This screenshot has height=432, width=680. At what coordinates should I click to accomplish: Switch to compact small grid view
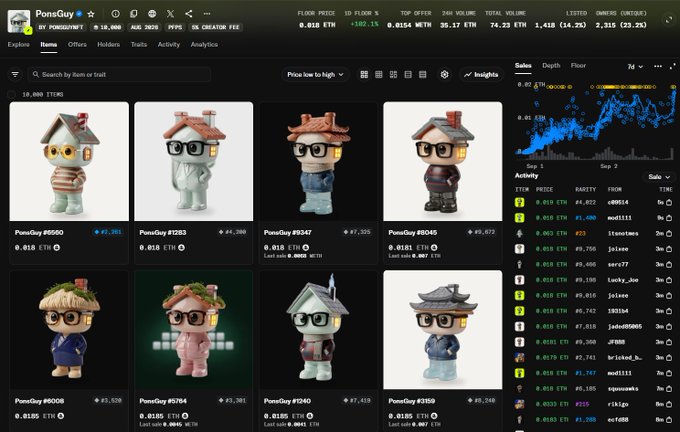click(x=379, y=75)
